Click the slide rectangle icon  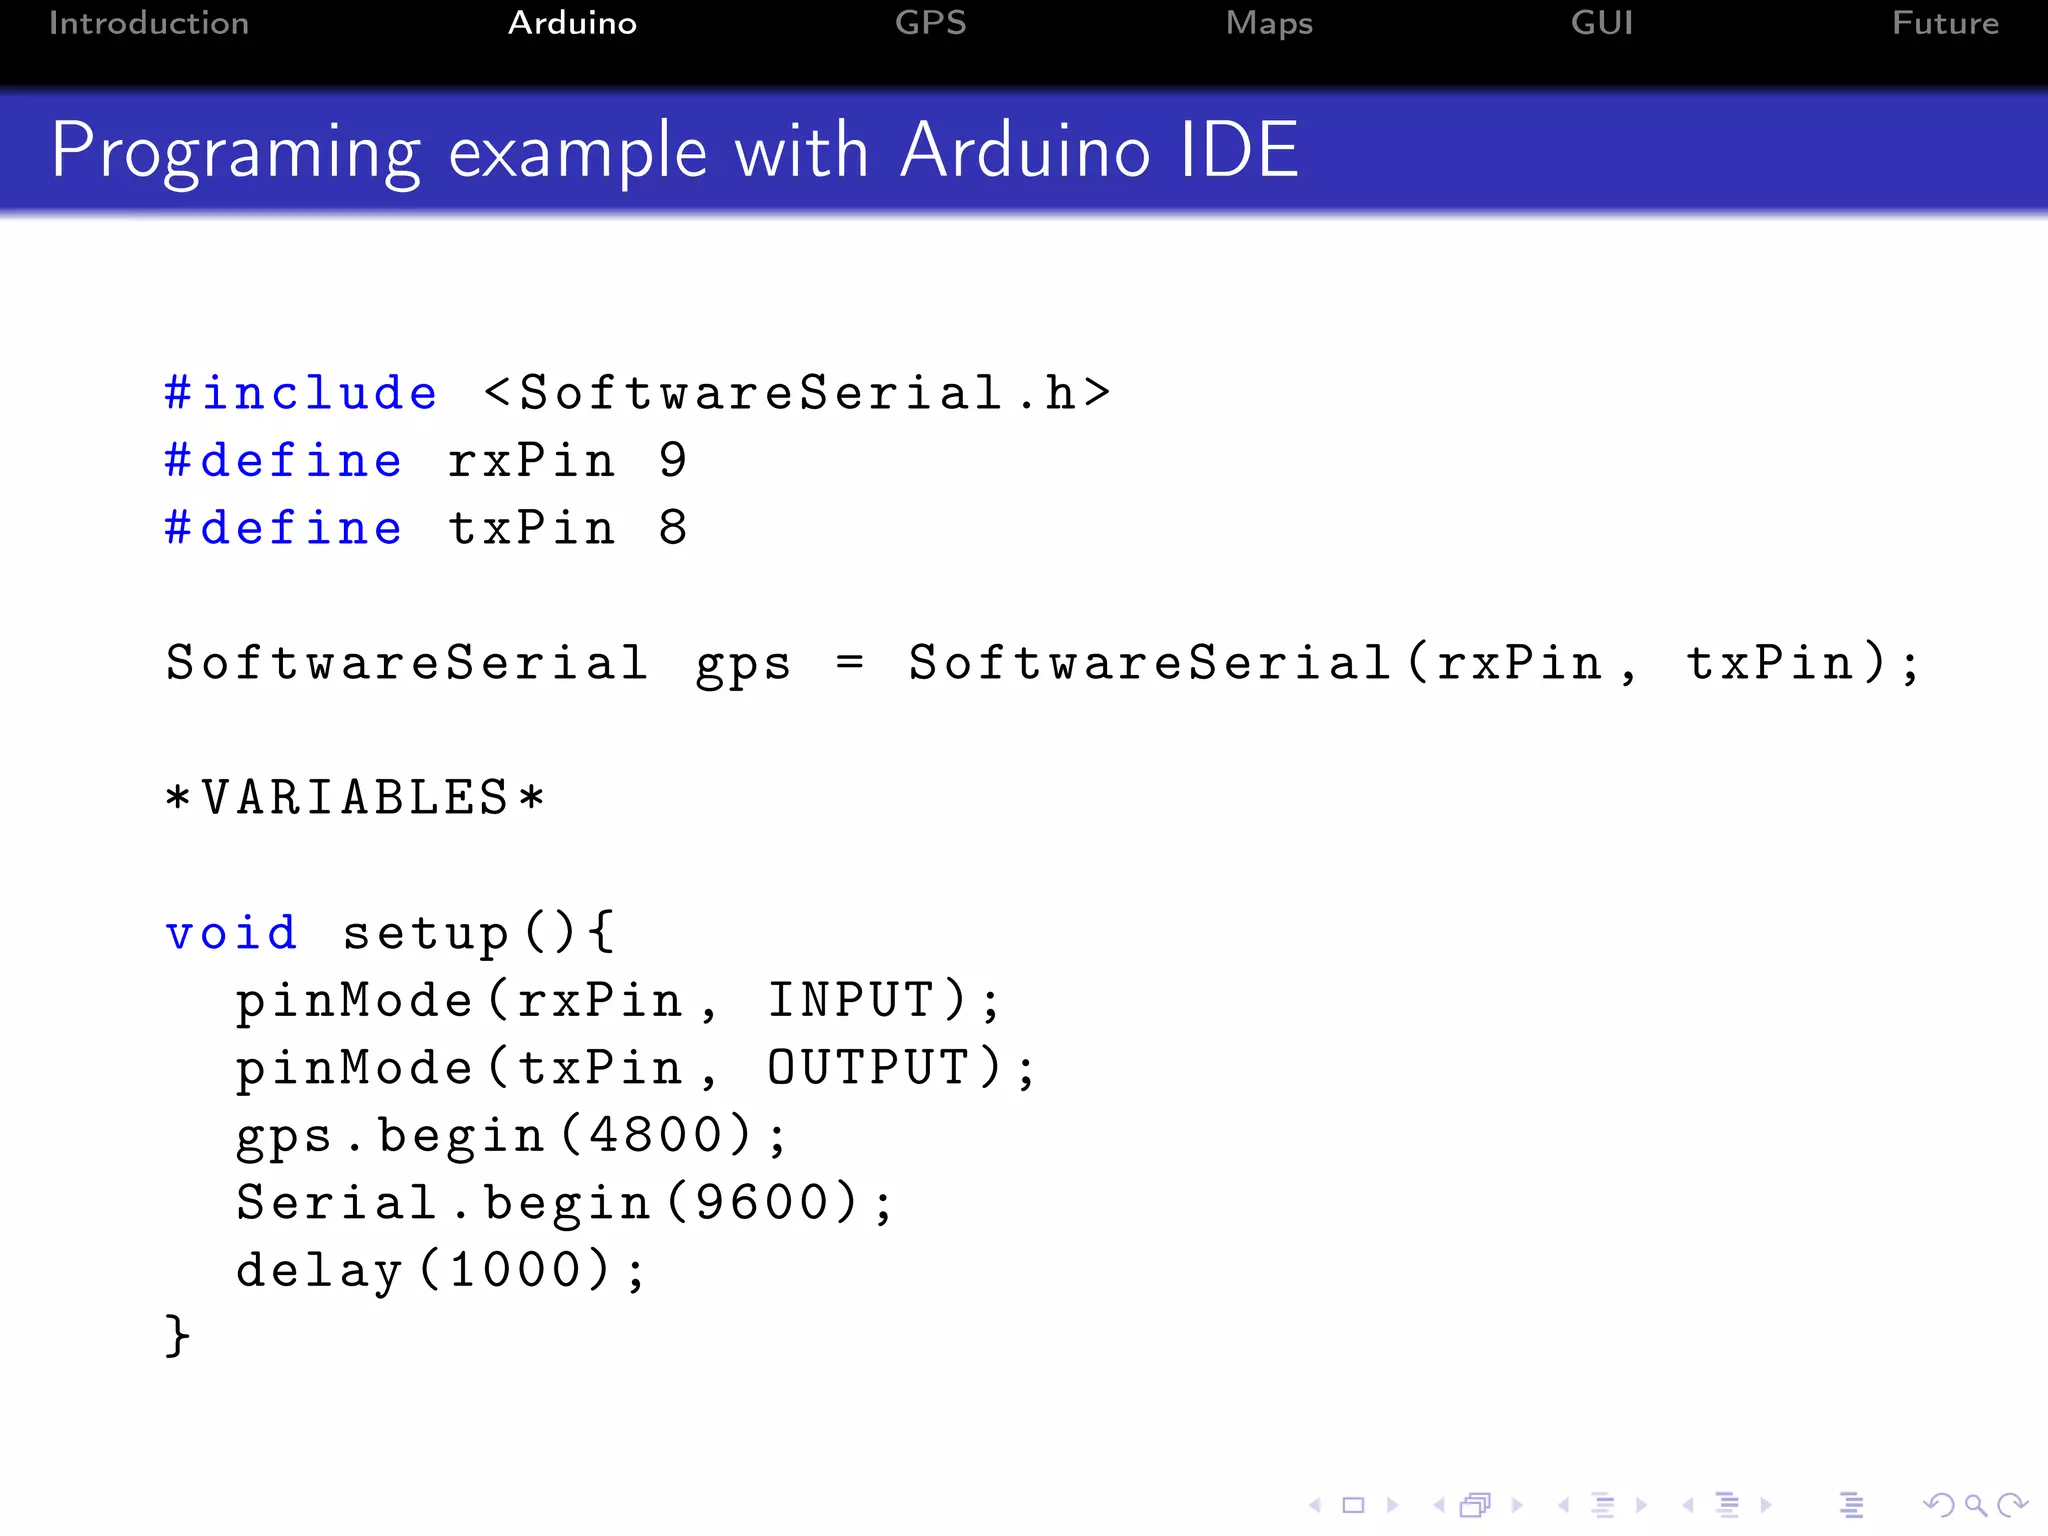pos(1353,1504)
